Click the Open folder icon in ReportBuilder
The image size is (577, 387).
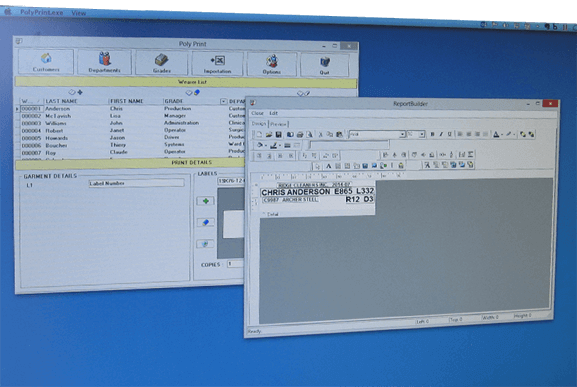(269, 135)
